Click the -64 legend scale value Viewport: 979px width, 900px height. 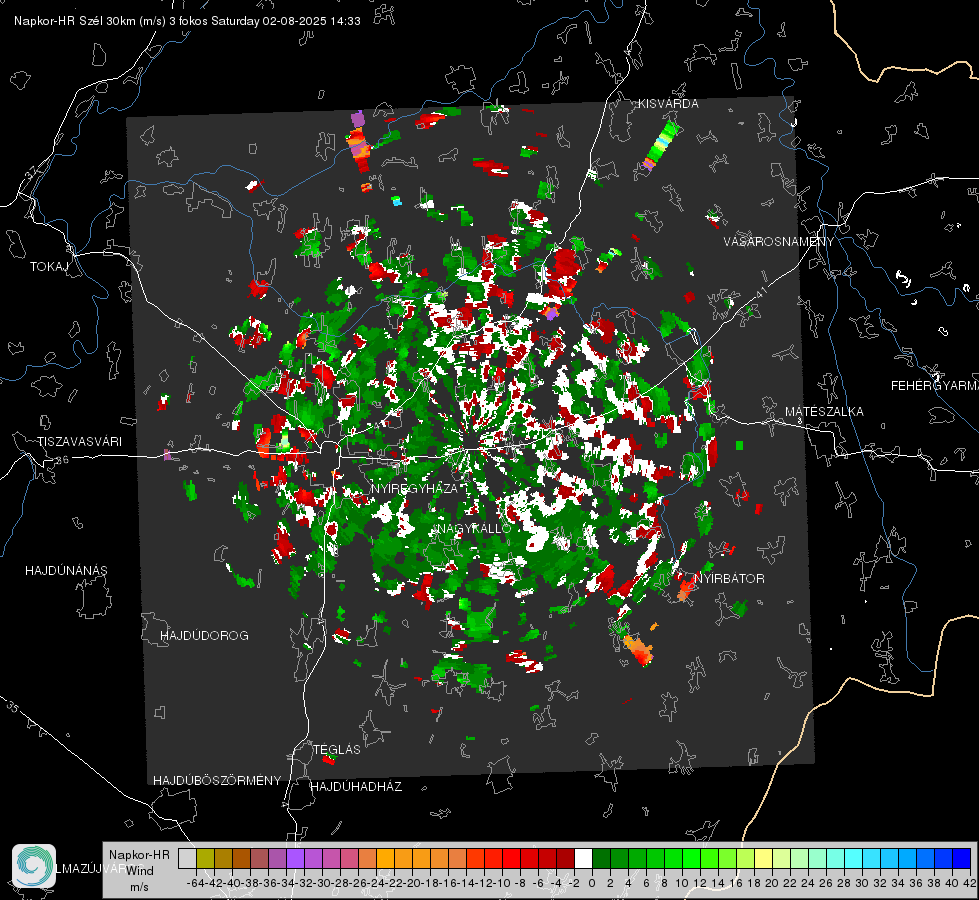click(x=195, y=883)
